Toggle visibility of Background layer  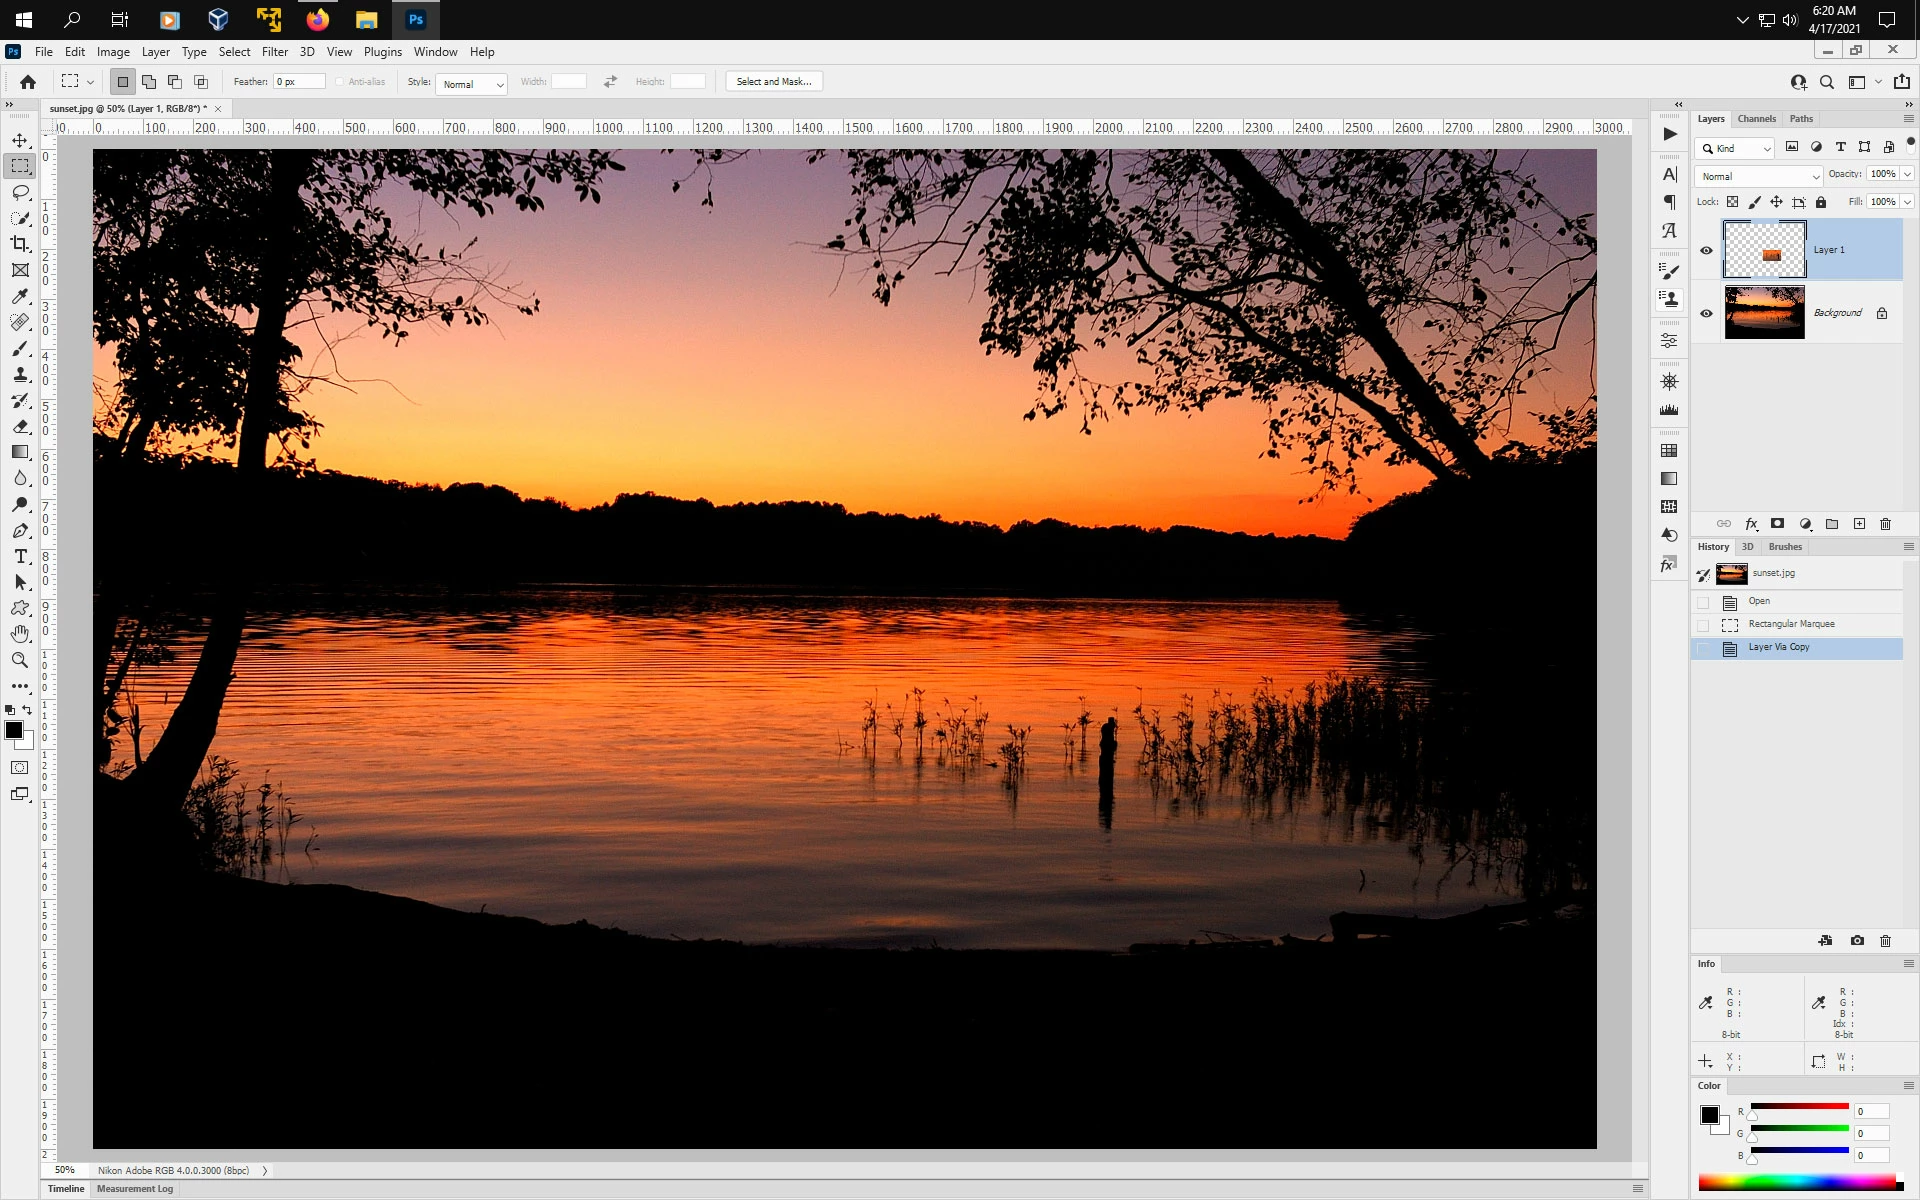(x=1706, y=313)
